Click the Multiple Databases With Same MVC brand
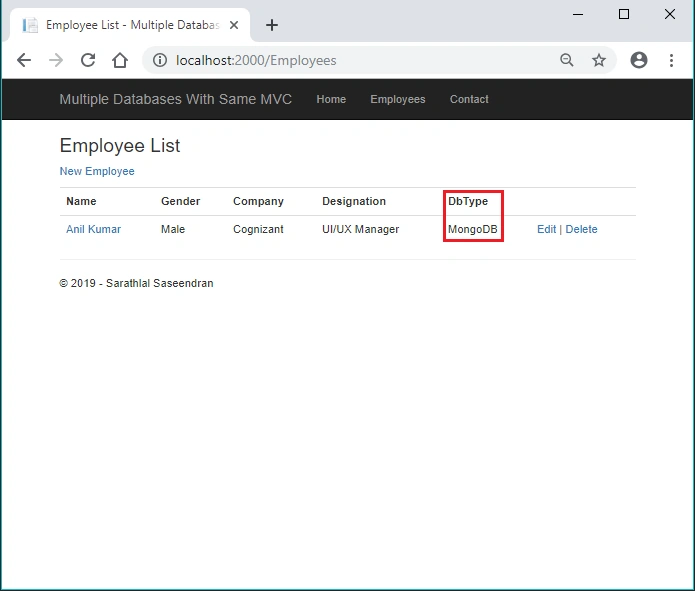 pos(176,99)
